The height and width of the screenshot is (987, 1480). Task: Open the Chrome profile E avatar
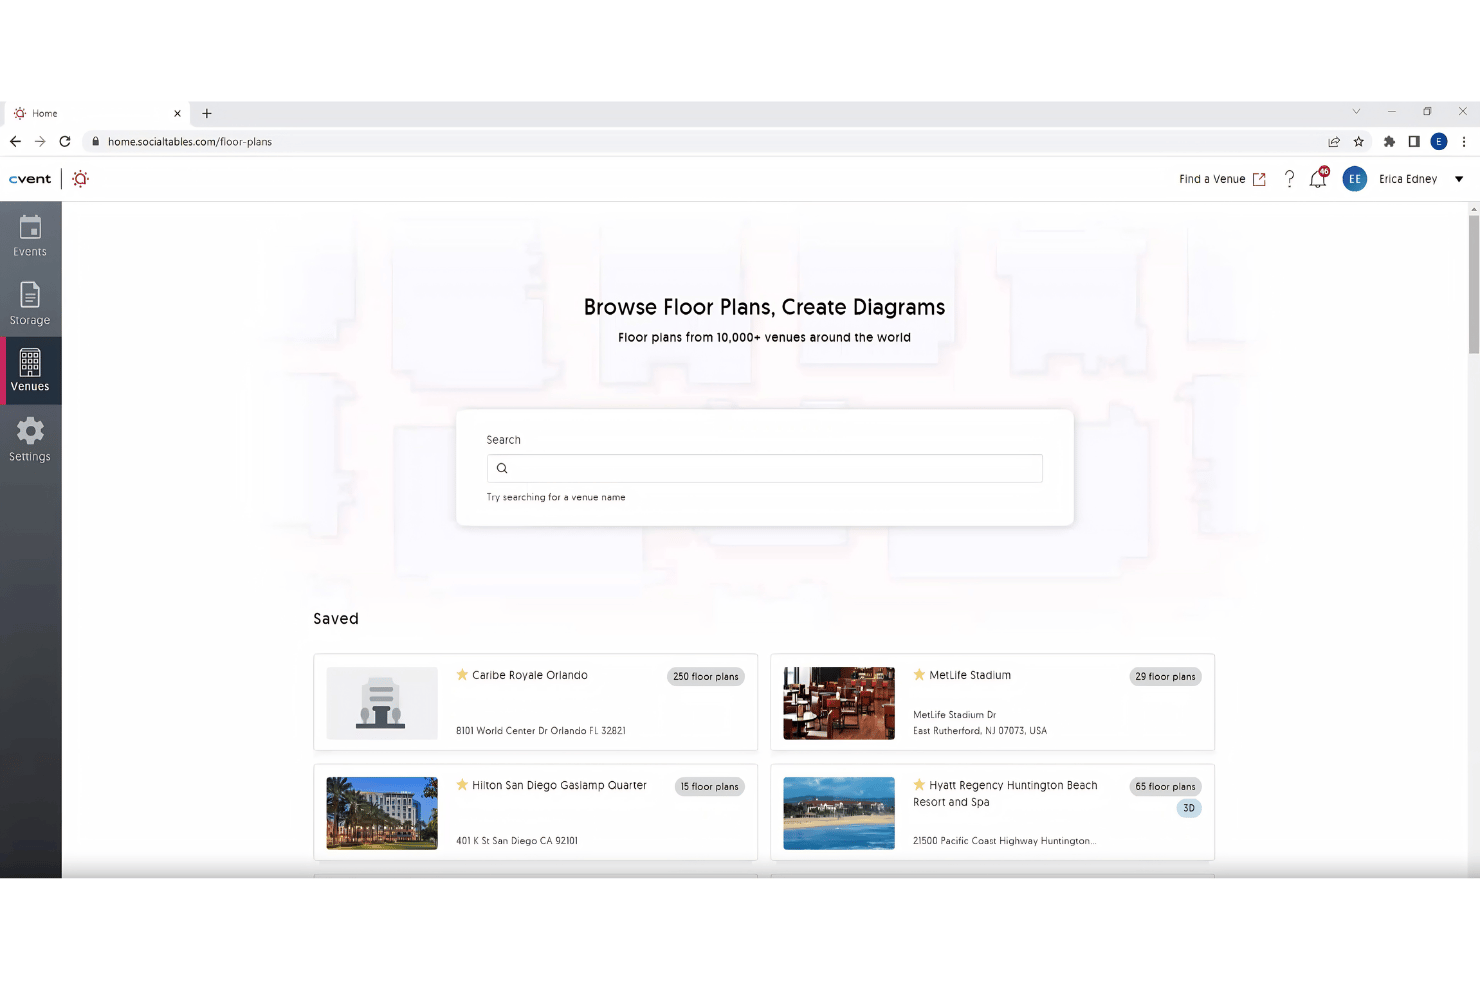1439,141
